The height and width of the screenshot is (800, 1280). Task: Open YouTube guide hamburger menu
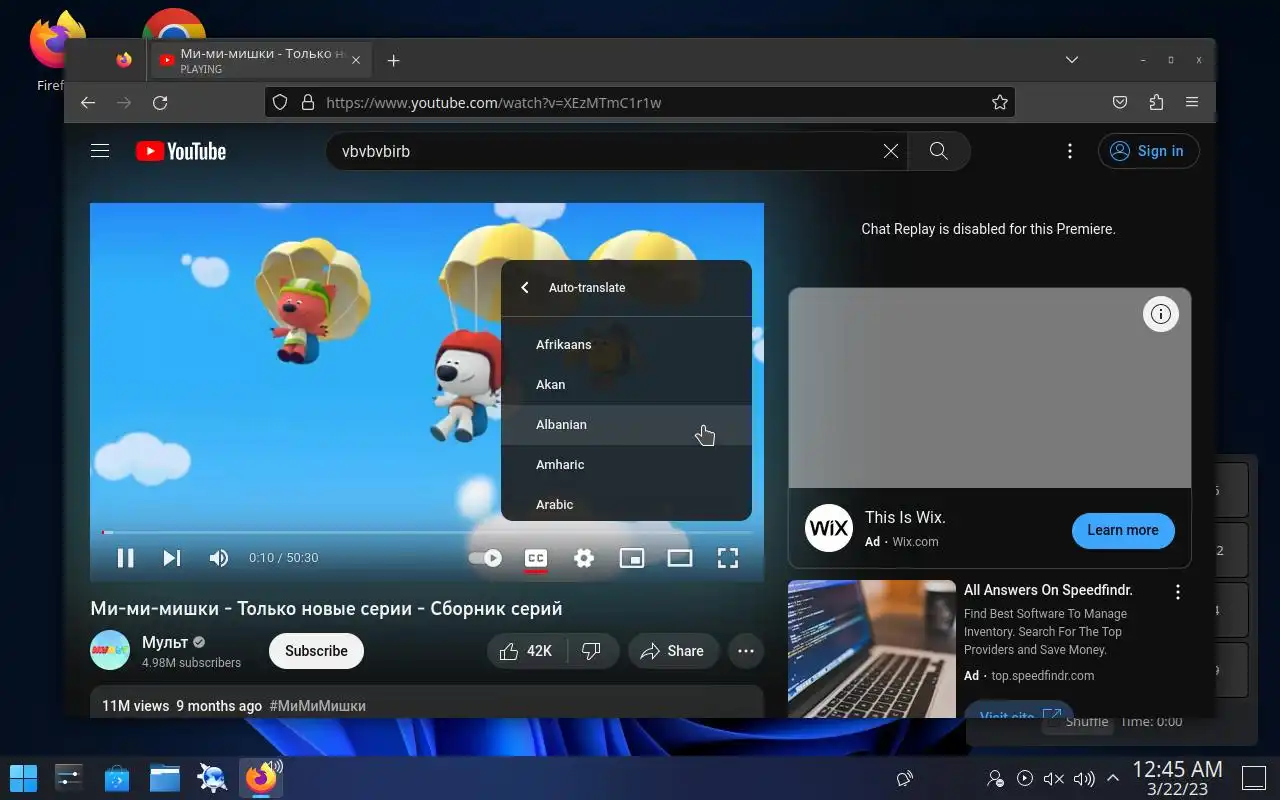pyautogui.click(x=100, y=151)
